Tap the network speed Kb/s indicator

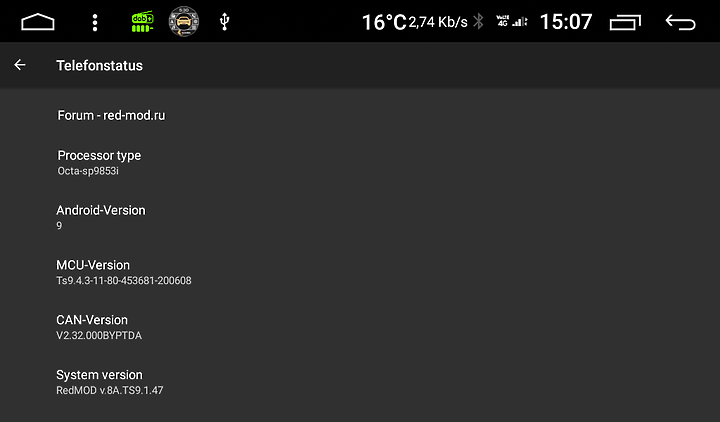438,22
